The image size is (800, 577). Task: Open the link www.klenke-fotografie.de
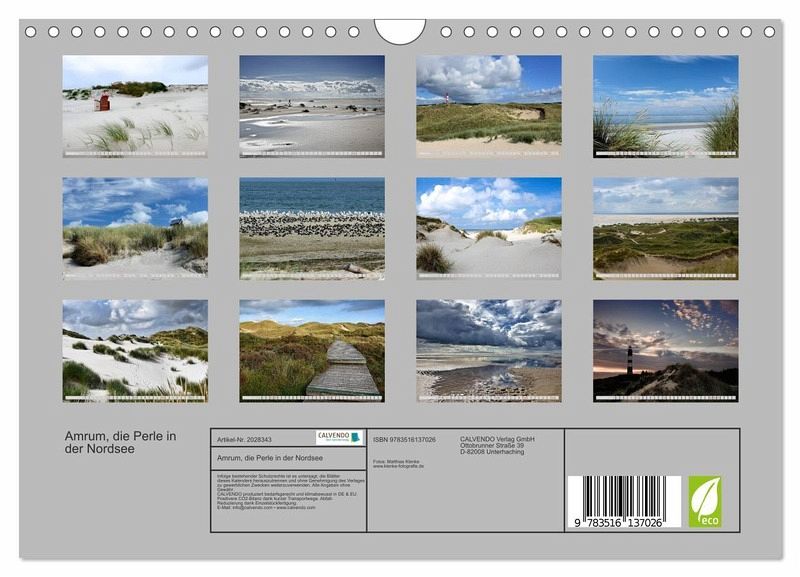(x=398, y=466)
